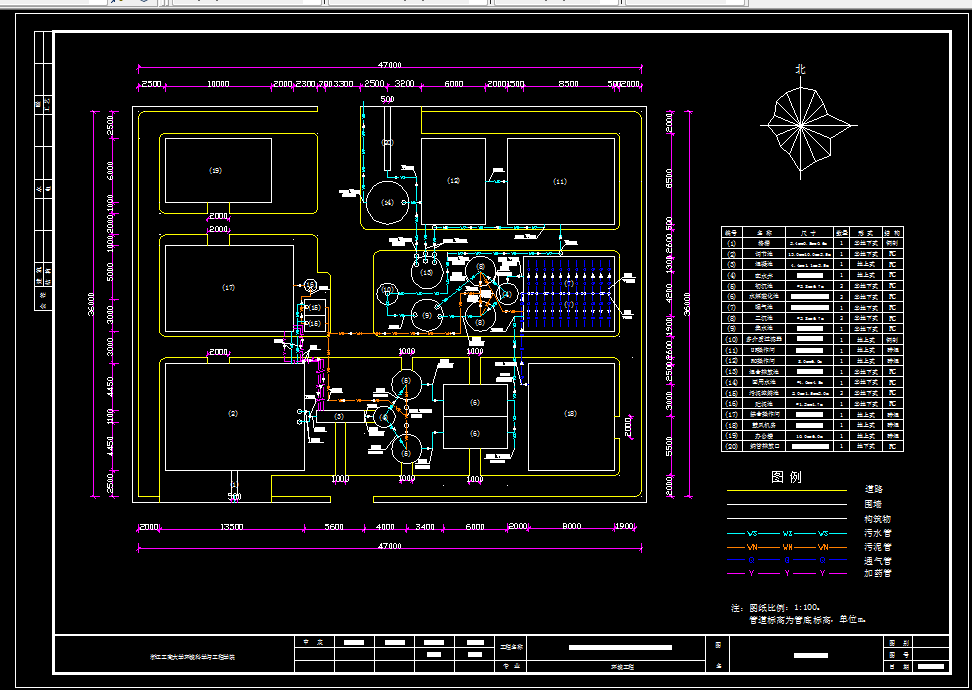The image size is (972, 690).
Task: Select rectangular unit (3) in the plan
Action: [x=340, y=416]
